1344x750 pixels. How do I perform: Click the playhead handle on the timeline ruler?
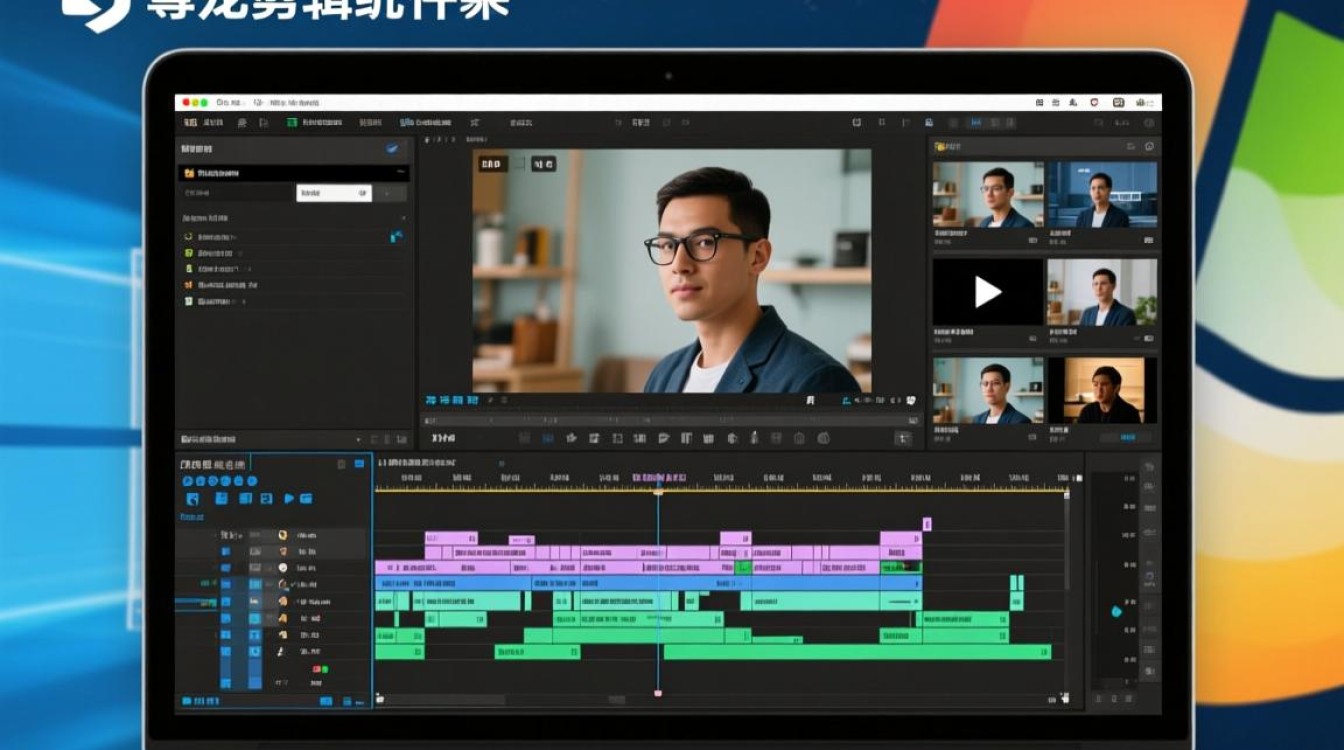(x=658, y=491)
